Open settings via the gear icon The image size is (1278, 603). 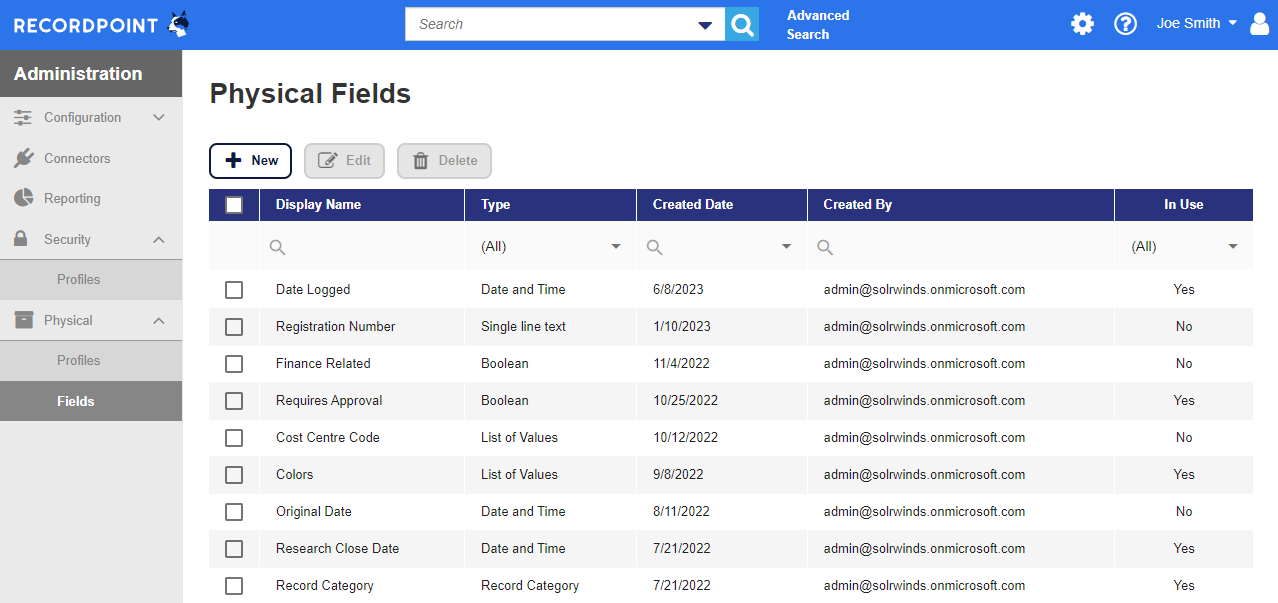pos(1082,24)
